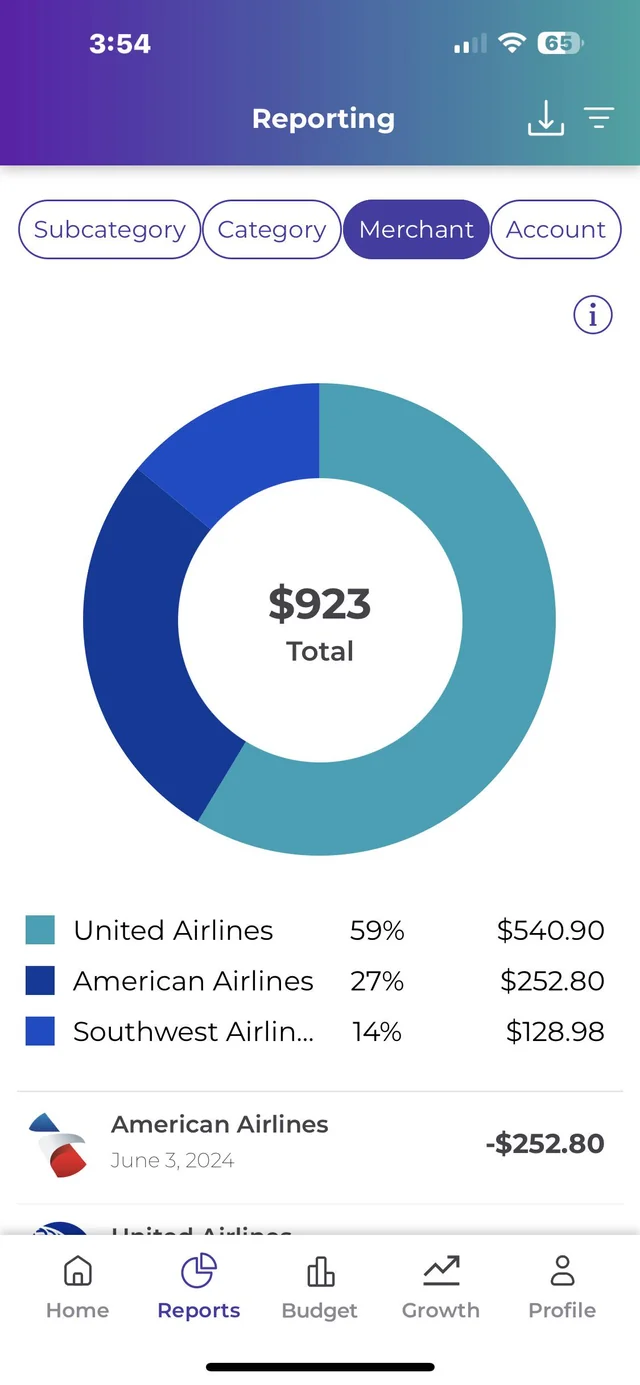The height and width of the screenshot is (1385, 640).
Task: Open the download/export report icon
Action: (x=546, y=119)
